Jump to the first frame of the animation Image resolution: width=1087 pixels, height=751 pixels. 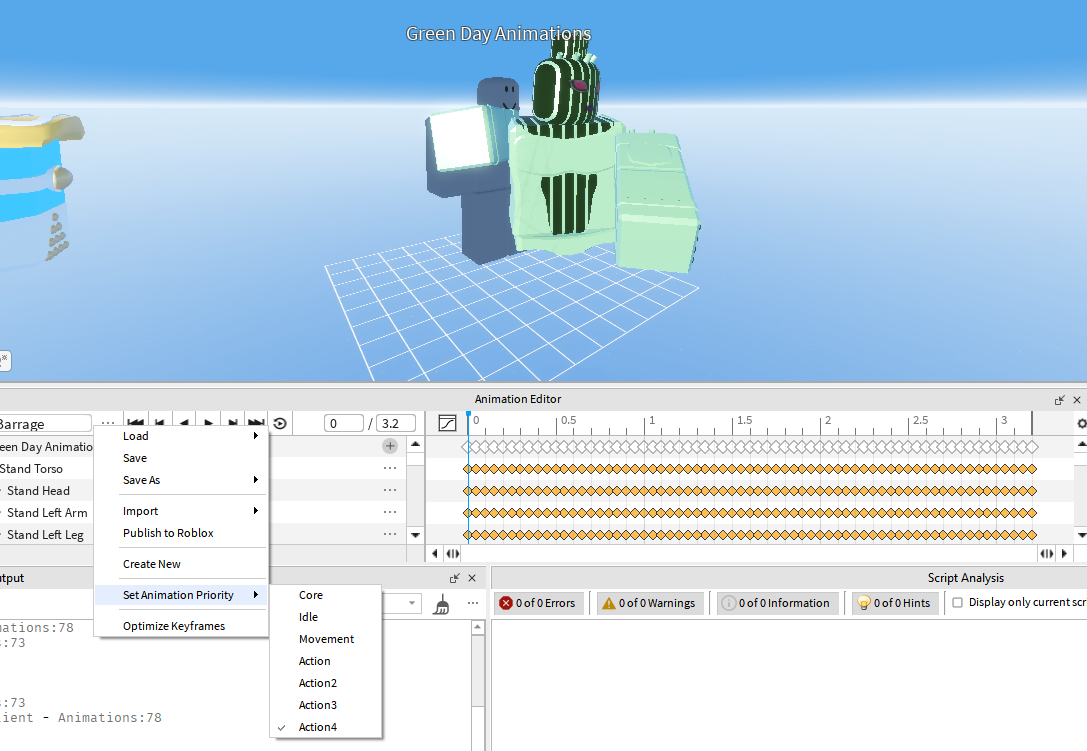(x=136, y=422)
